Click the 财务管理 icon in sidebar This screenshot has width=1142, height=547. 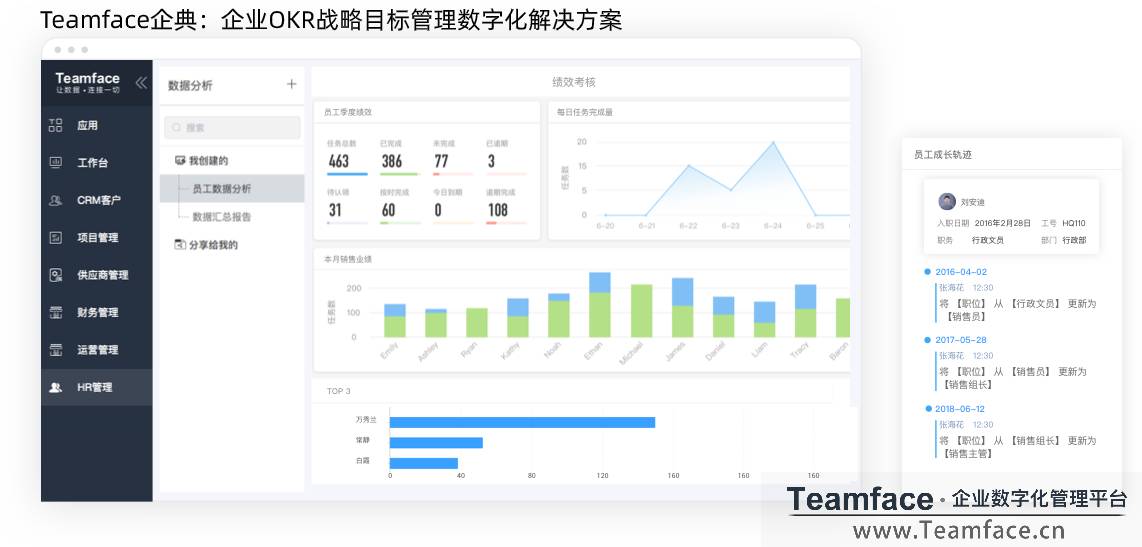click(x=55, y=312)
